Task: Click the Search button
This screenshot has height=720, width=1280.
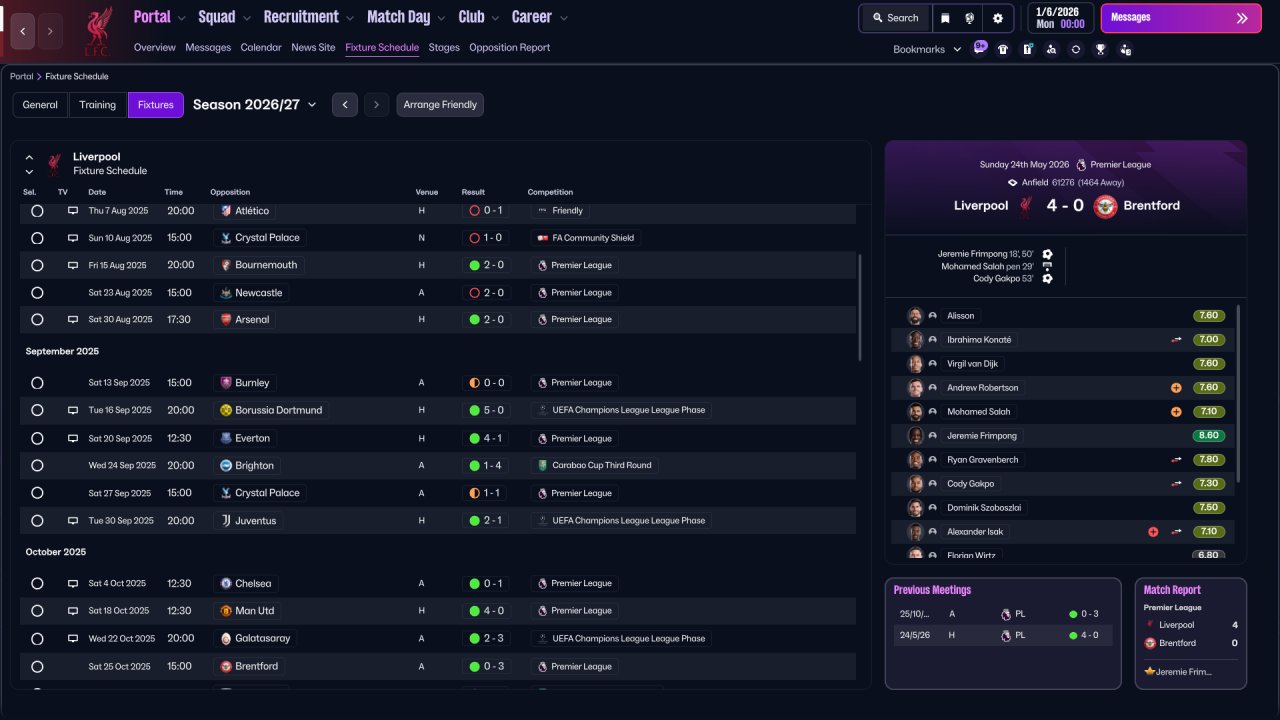Action: (895, 18)
